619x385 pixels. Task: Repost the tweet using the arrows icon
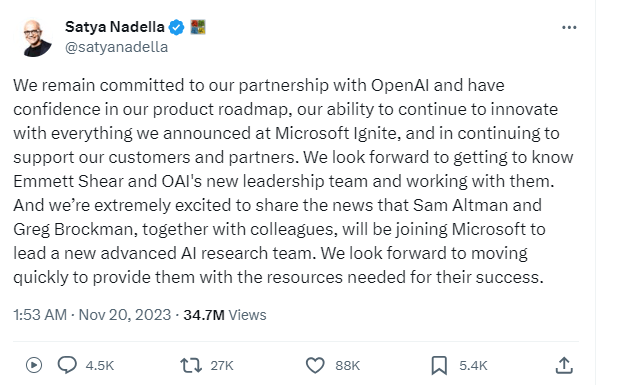pos(191,365)
